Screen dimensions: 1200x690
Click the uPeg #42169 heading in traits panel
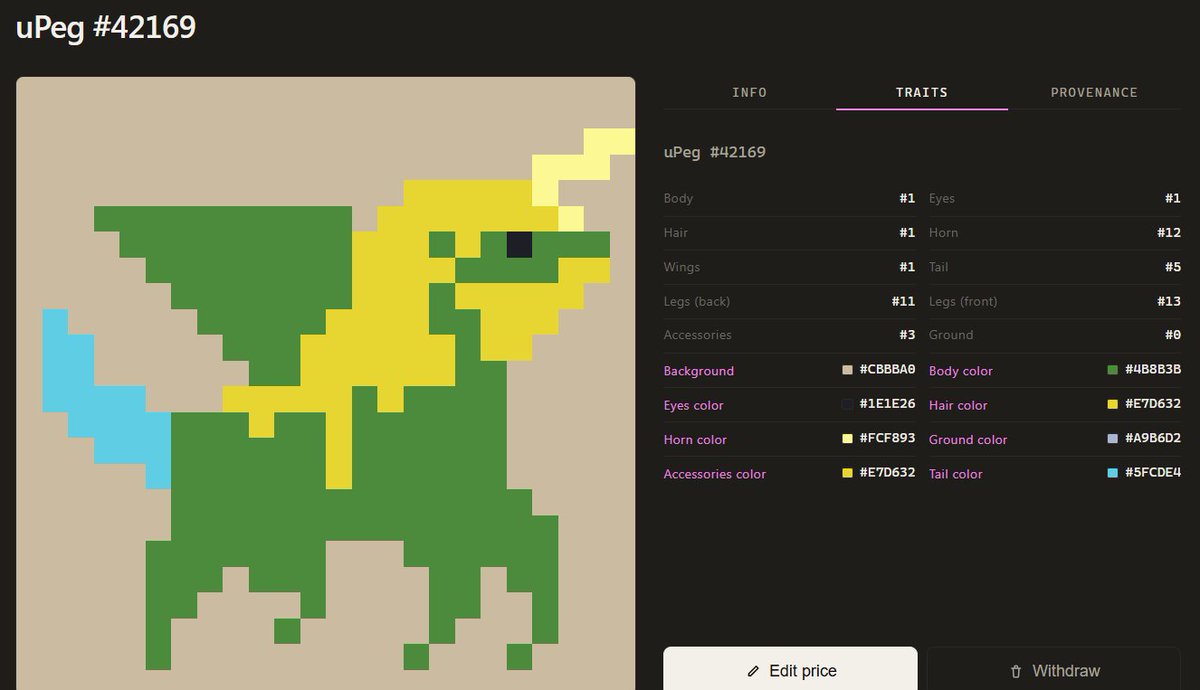[x=715, y=152]
